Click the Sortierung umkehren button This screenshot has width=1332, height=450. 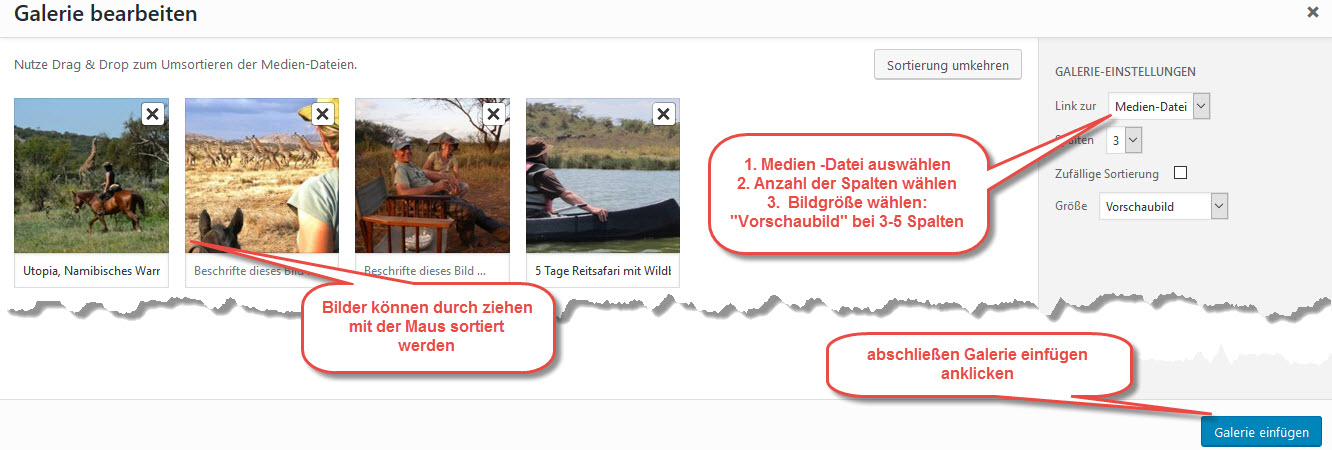click(948, 66)
